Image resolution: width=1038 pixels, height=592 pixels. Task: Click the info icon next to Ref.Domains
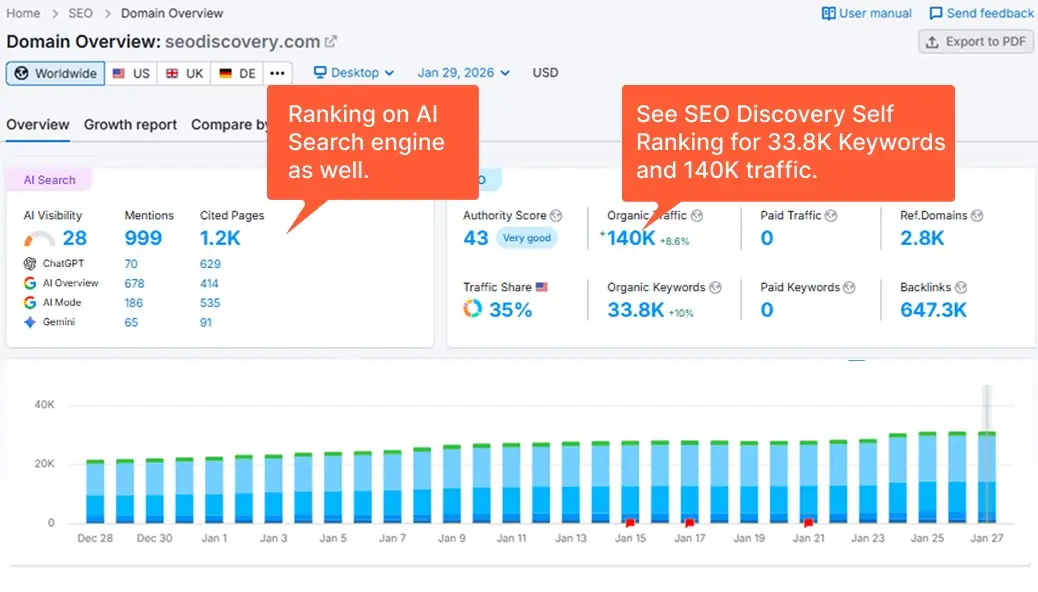[x=977, y=215]
